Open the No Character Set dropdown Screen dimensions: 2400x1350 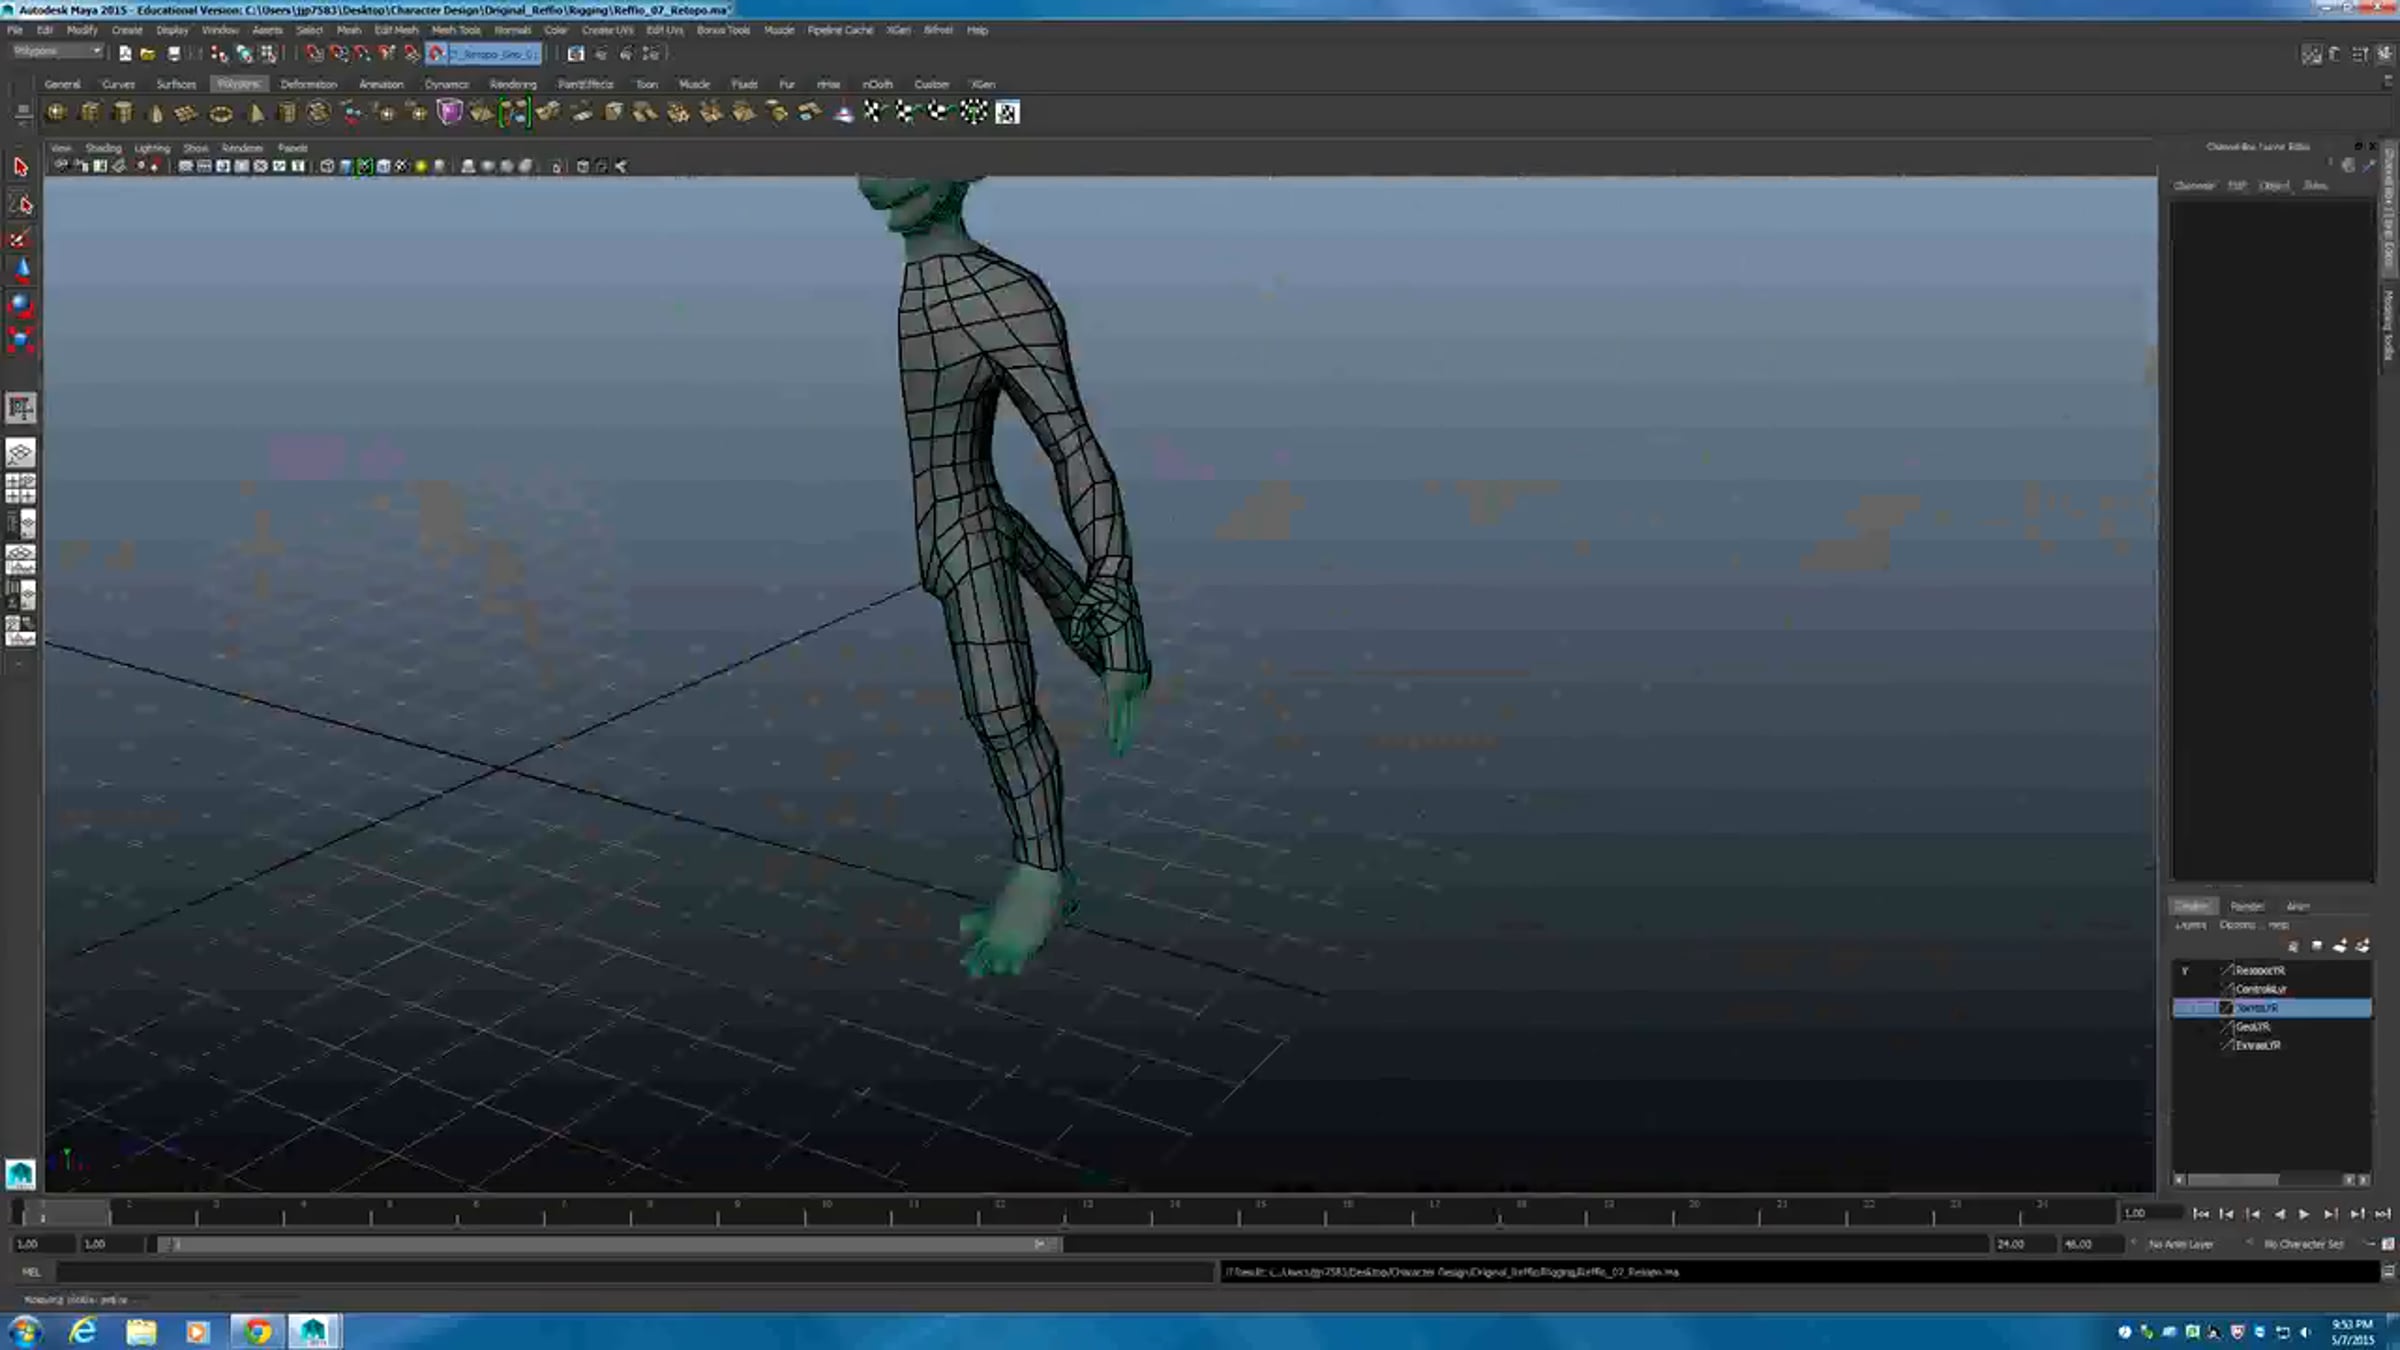coord(2303,1244)
